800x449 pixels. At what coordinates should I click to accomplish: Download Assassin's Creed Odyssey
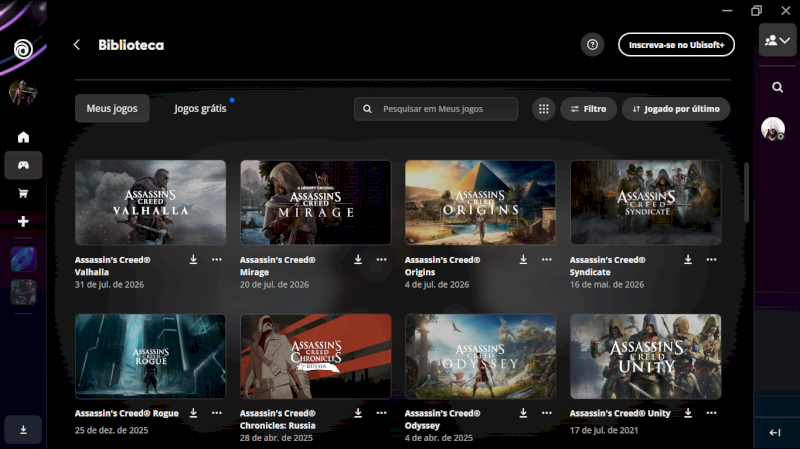coord(523,413)
